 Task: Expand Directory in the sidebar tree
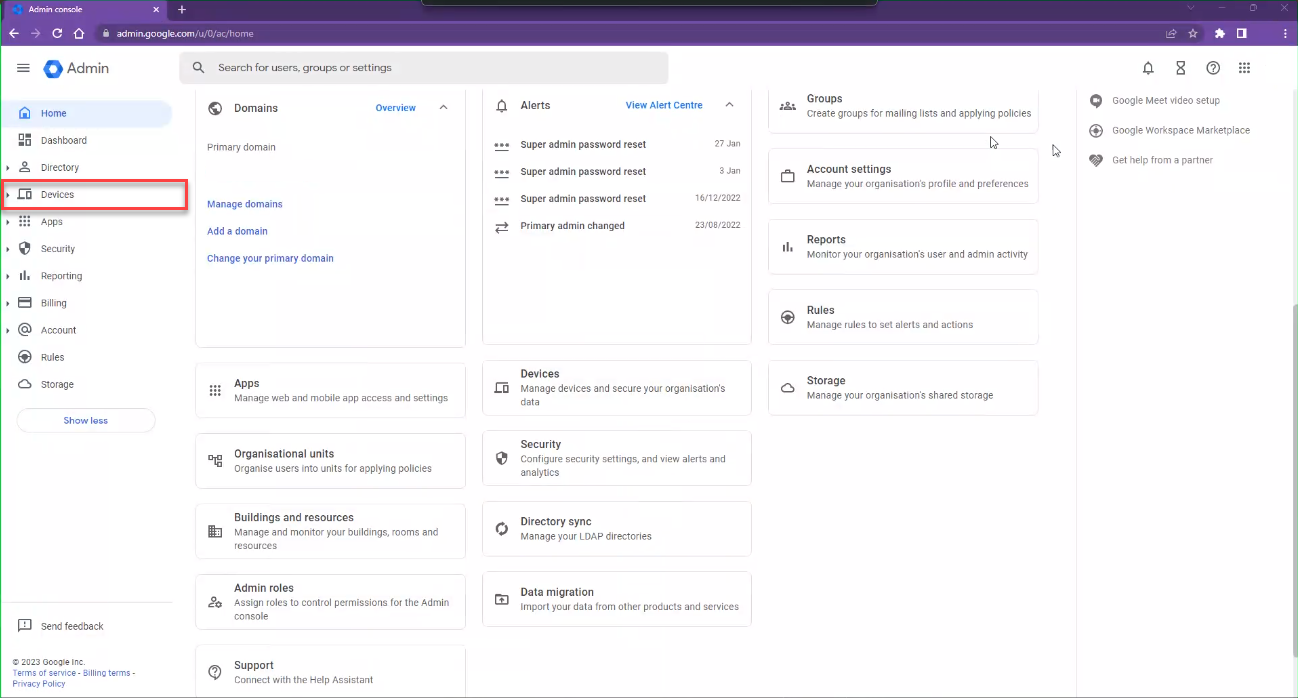(8, 168)
